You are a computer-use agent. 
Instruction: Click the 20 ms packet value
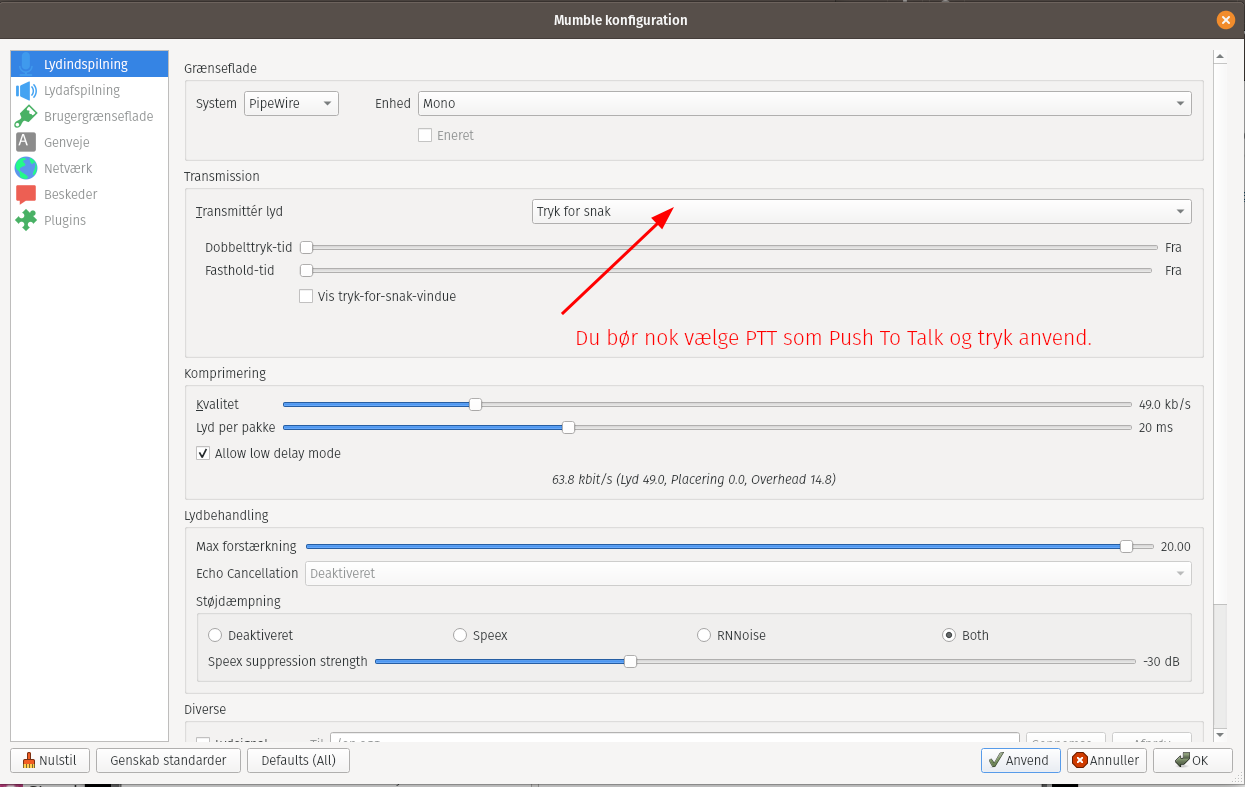1156,427
